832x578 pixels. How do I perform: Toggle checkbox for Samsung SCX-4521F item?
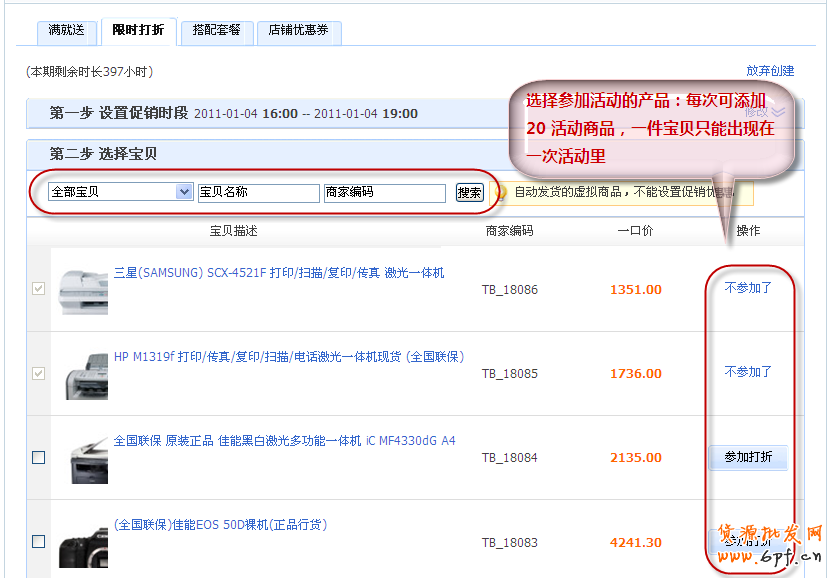pos(38,289)
